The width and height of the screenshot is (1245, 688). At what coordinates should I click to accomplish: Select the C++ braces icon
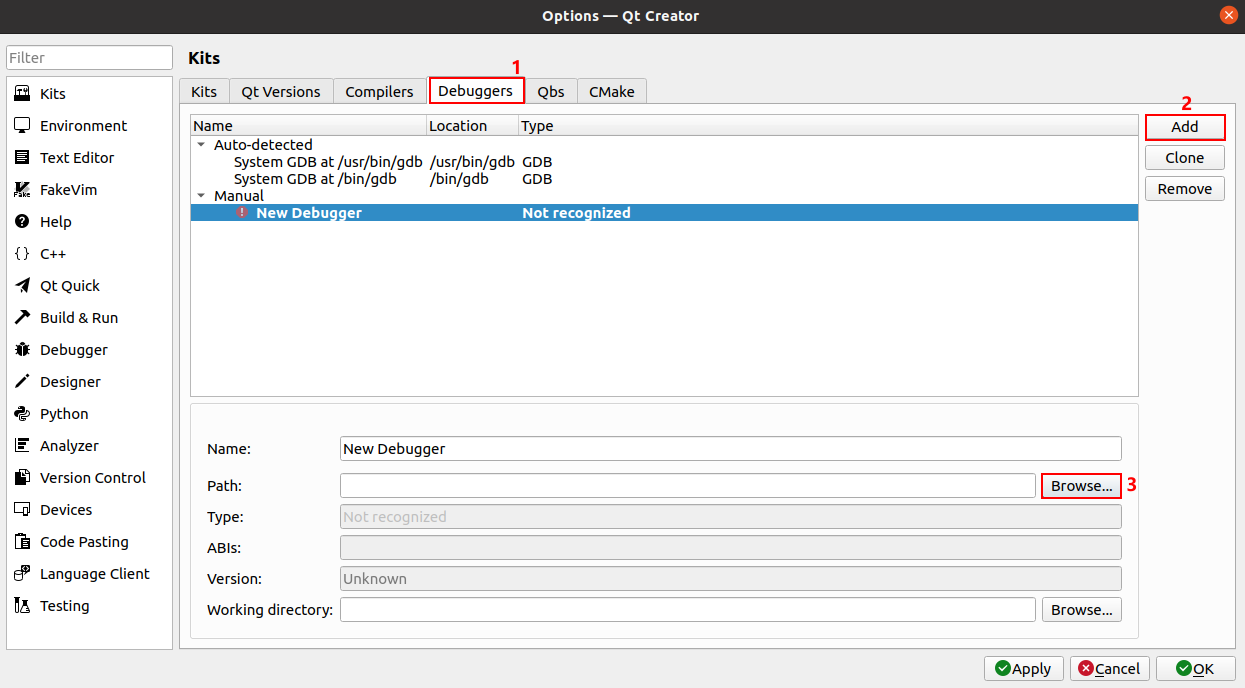[22, 254]
